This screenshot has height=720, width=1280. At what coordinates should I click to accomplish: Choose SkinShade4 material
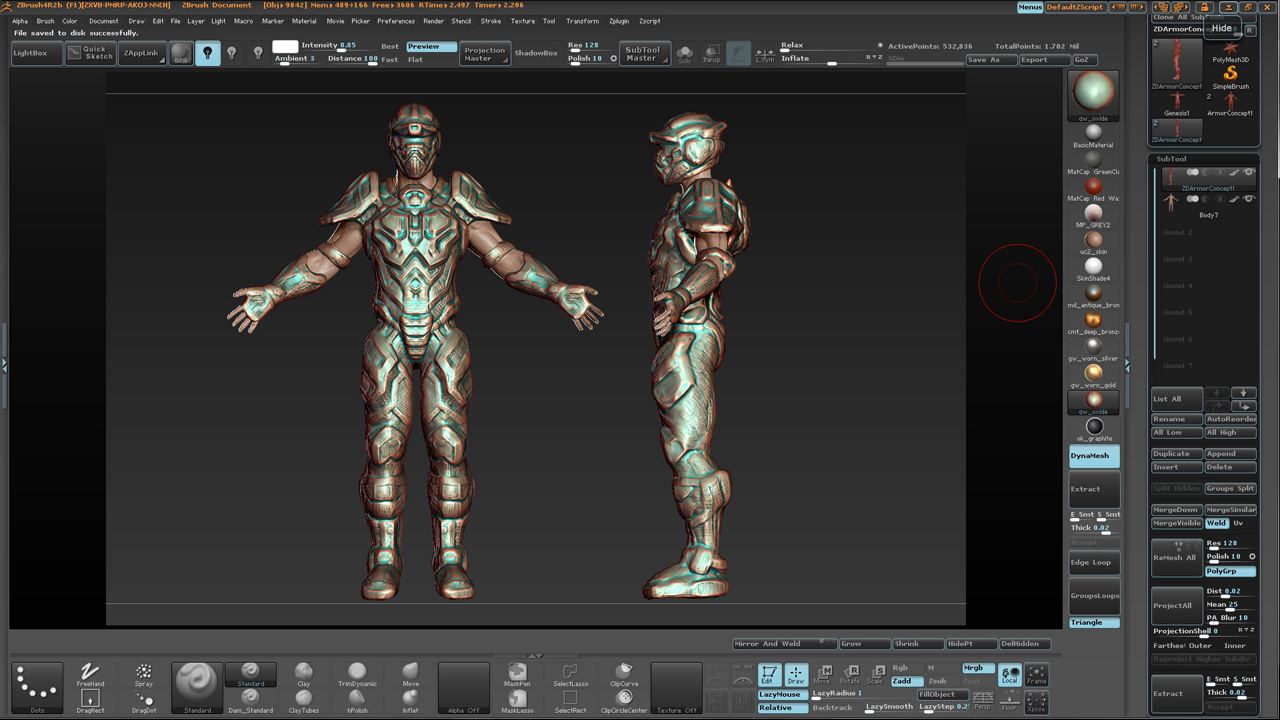tap(1093, 269)
